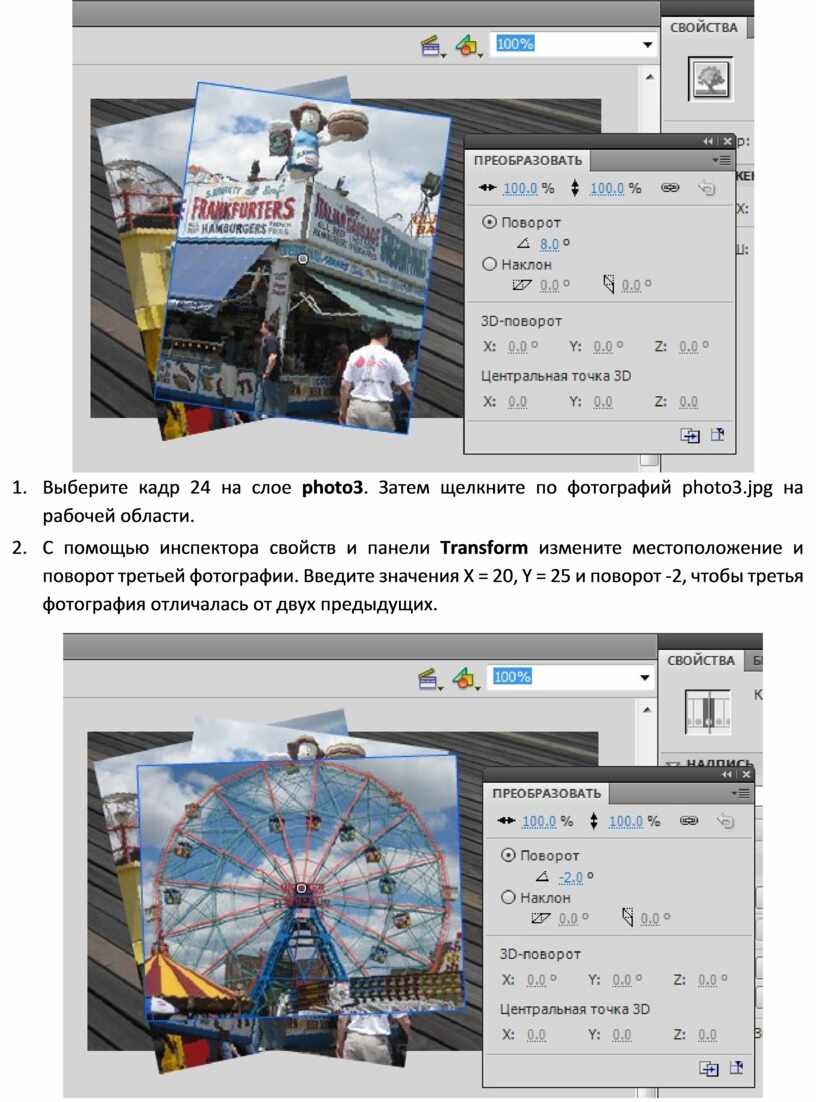Click scale height 100.0 in panel with -2.0° rotation
The height and width of the screenshot is (1102, 816).
click(626, 821)
